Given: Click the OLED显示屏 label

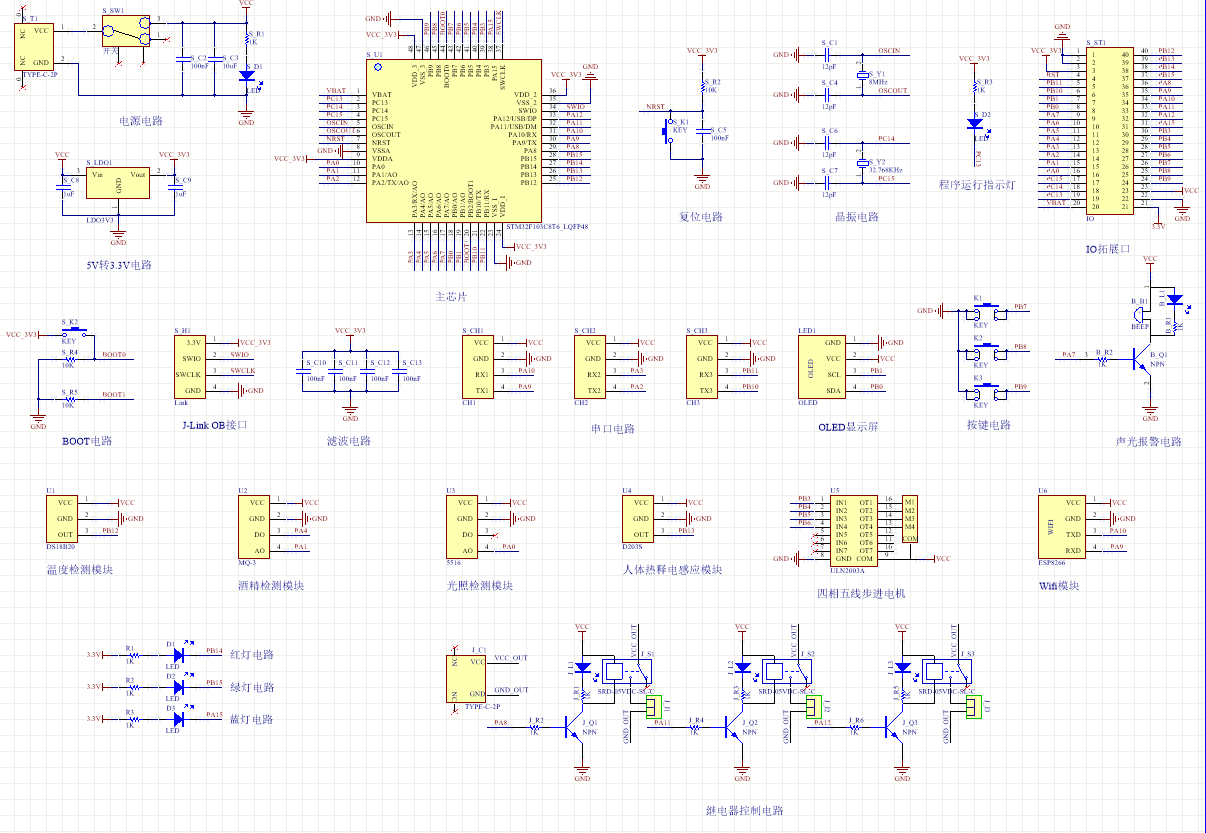Looking at the screenshot, I should click(848, 427).
